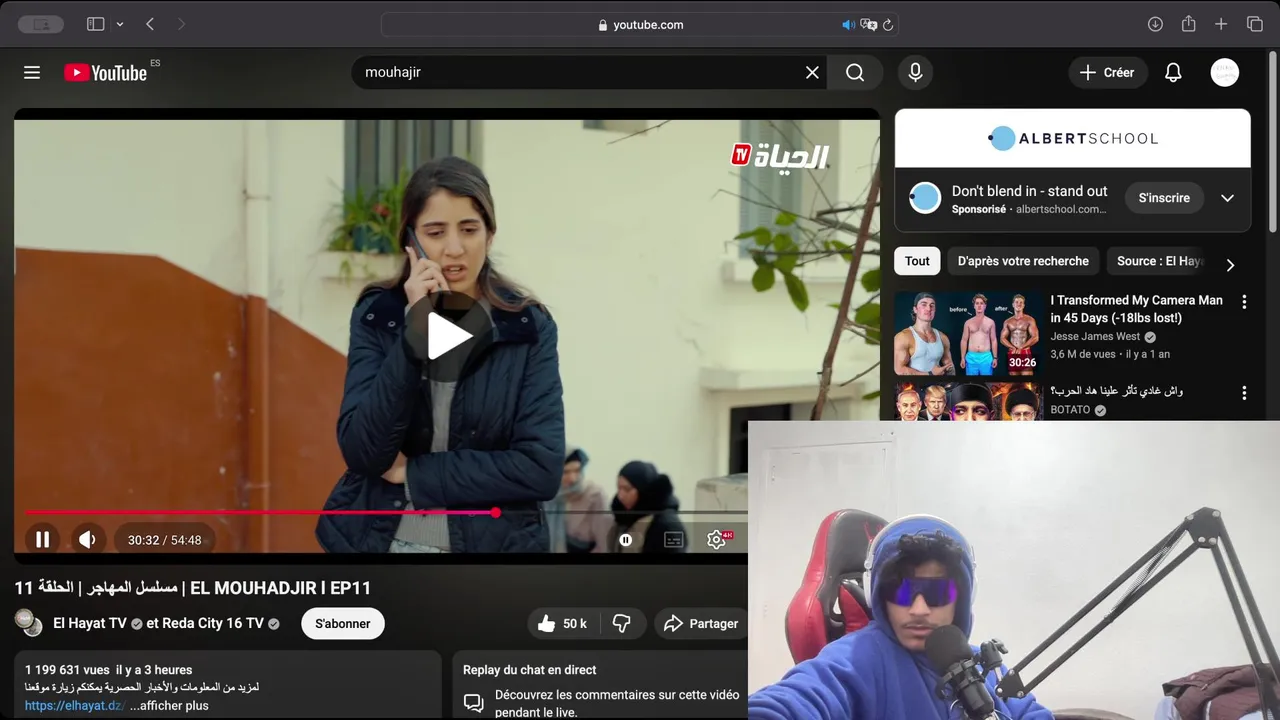The image size is (1280, 720).
Task: Open the El Hayat TV channel avatar
Action: [29, 623]
